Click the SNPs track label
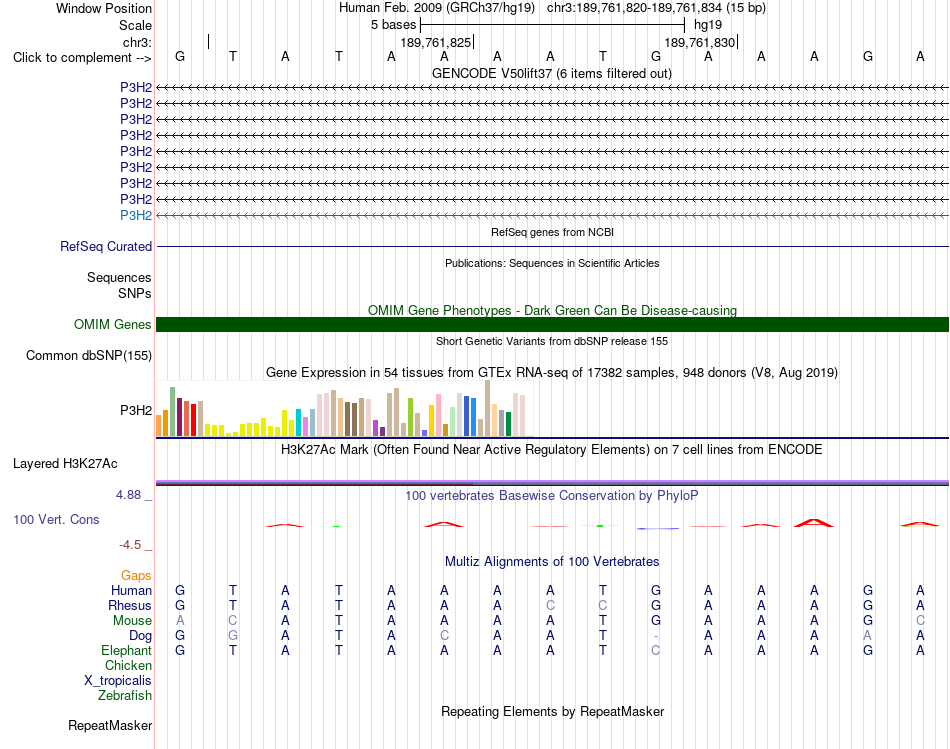The height and width of the screenshot is (749, 950). 135,293
